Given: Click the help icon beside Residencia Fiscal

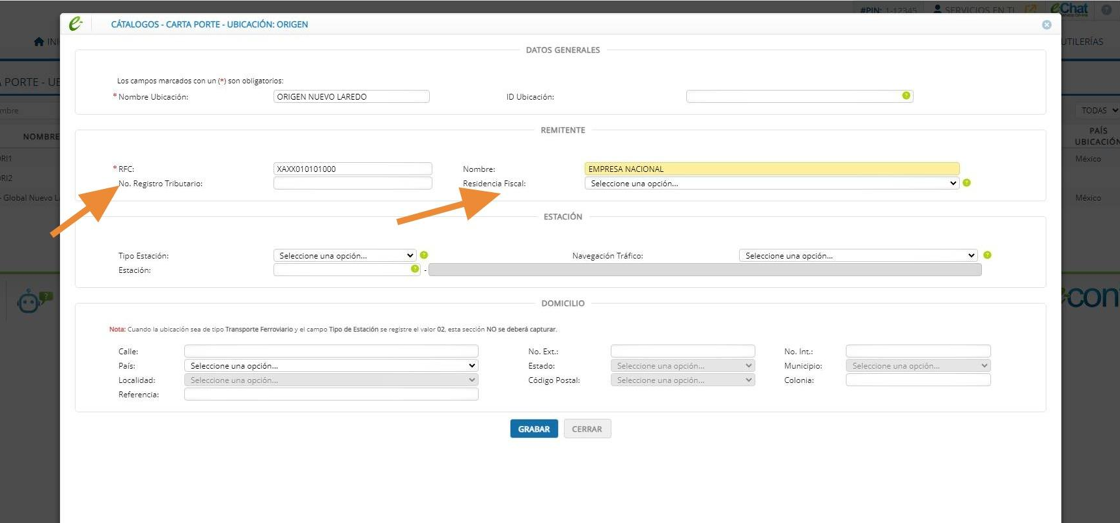Looking at the screenshot, I should click(966, 183).
